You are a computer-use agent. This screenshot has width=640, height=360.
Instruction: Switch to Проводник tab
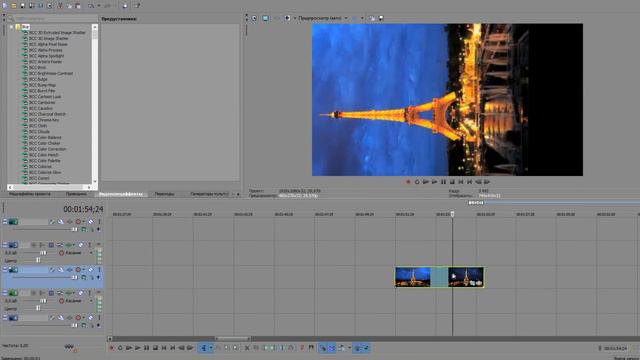pos(76,194)
